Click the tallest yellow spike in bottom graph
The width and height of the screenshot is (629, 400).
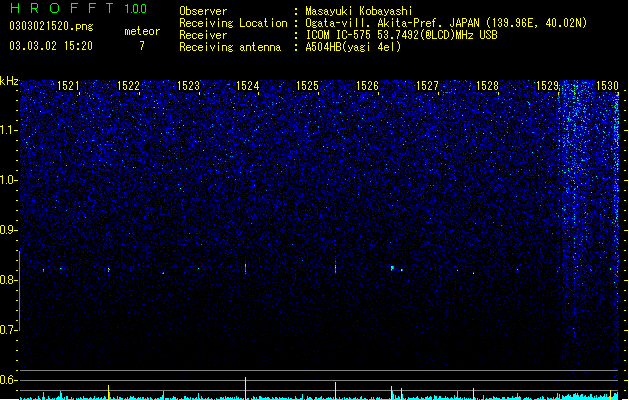(x=246, y=388)
